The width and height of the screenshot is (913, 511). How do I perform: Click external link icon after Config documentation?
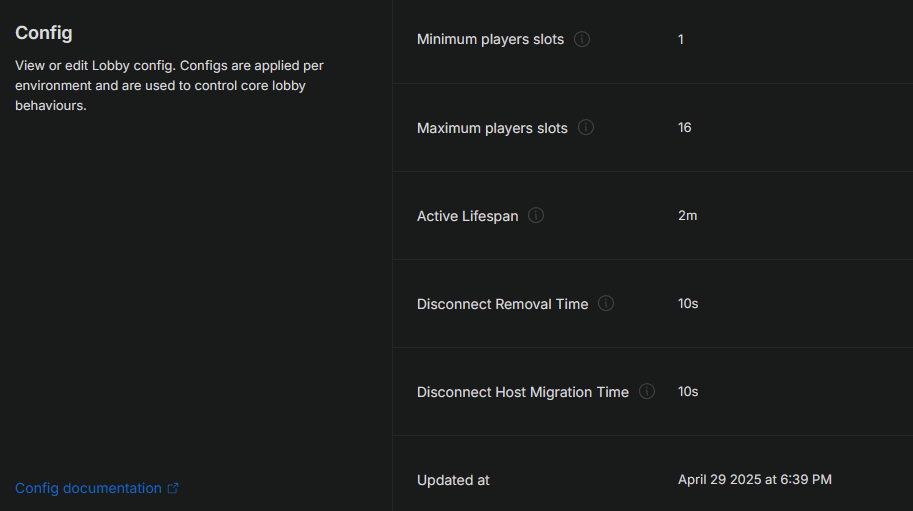[x=173, y=488]
